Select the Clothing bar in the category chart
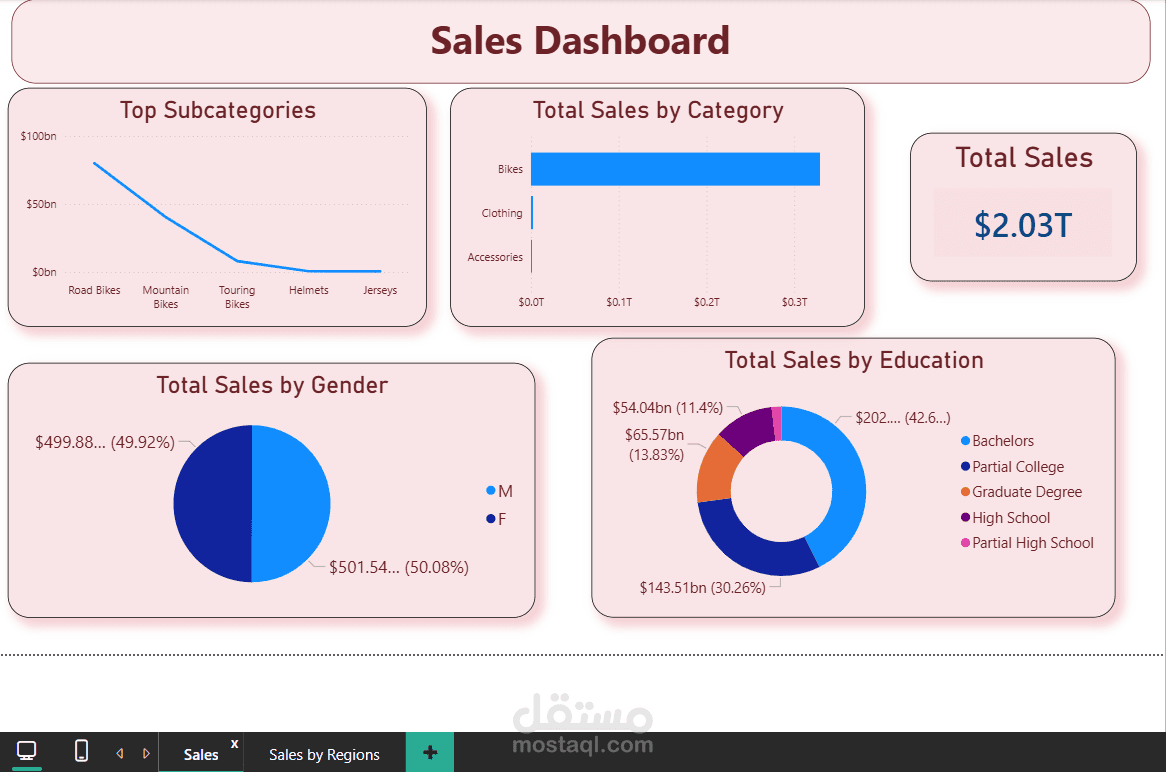Viewport: 1166px width, 772px height. coord(532,212)
